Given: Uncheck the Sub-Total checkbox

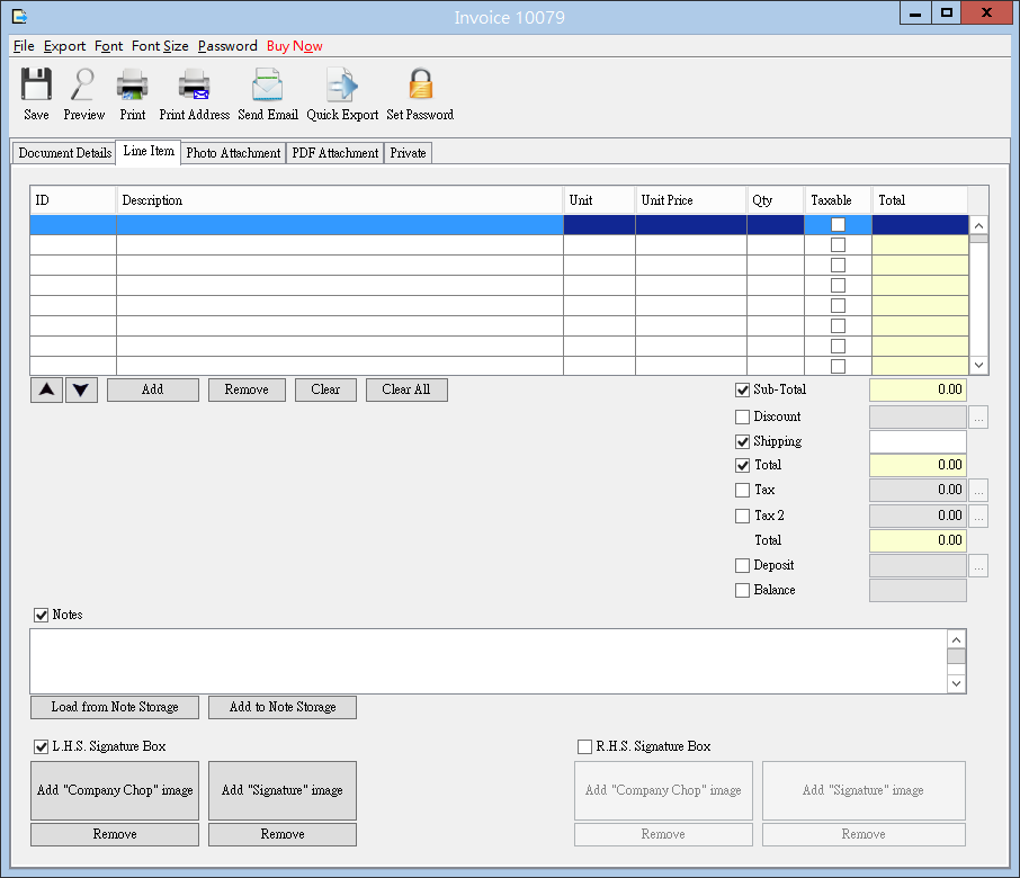Looking at the screenshot, I should coord(742,390).
